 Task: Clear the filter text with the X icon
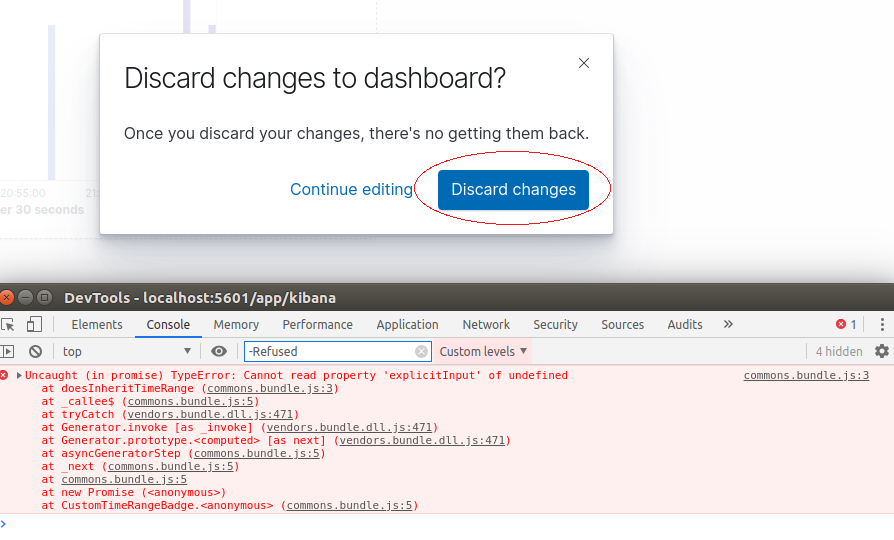[x=421, y=351]
